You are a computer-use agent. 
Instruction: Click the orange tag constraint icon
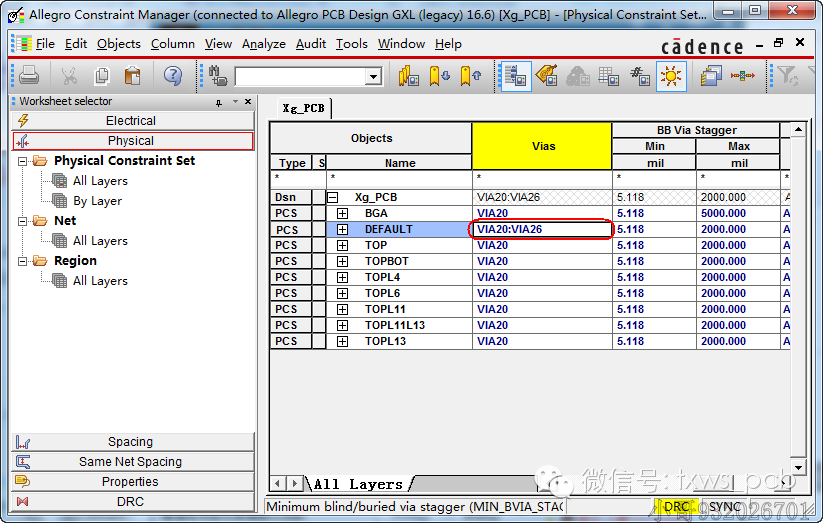pos(547,76)
